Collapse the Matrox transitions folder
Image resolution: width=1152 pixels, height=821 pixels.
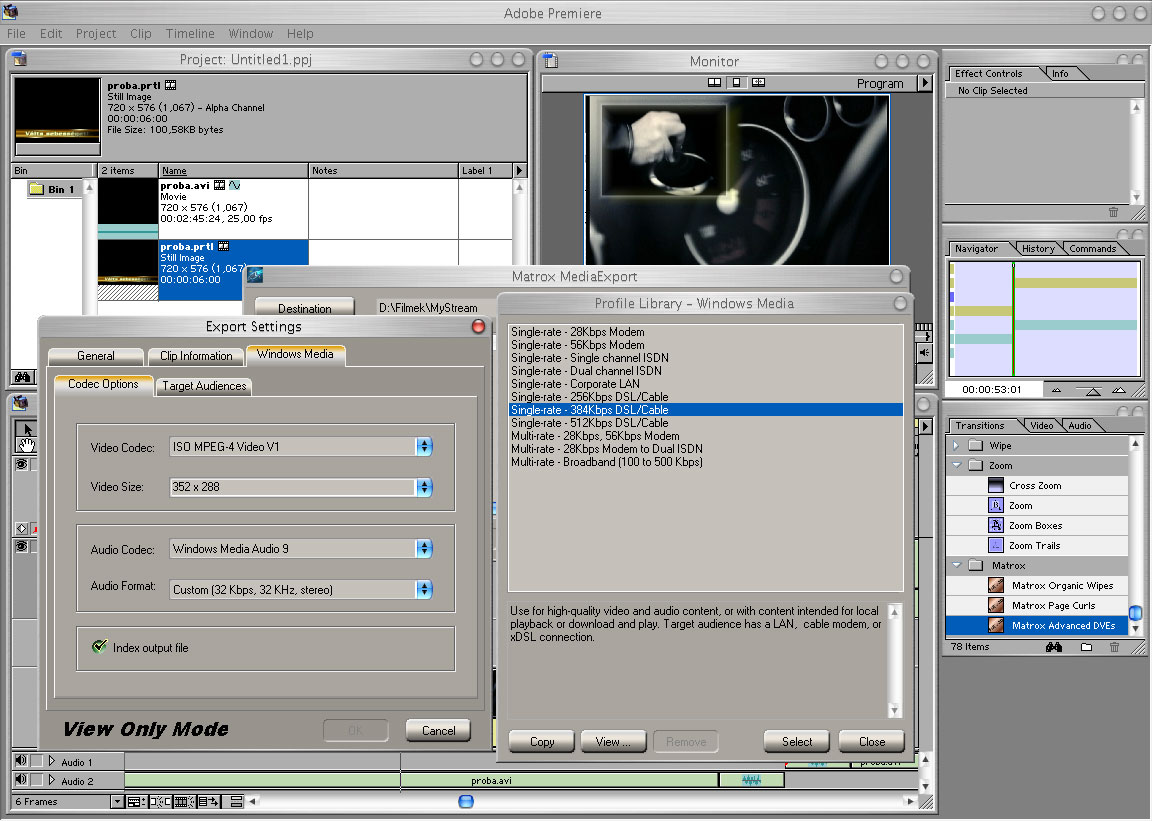[x=957, y=565]
